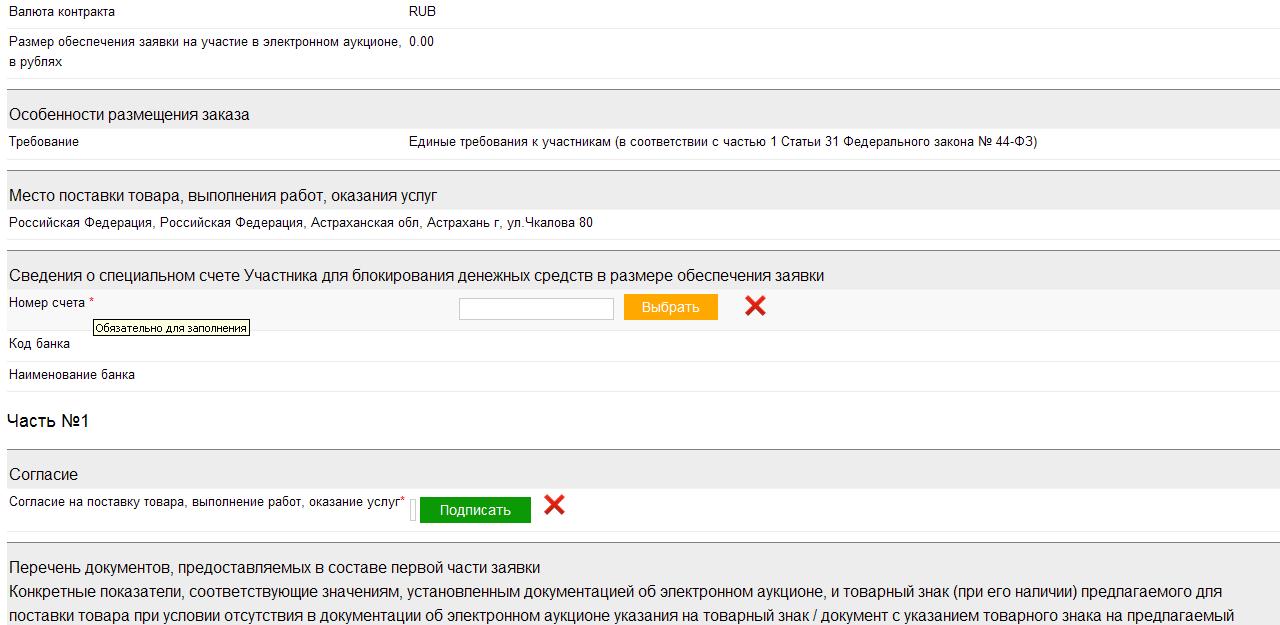Screen dimensions: 1280x625
Task: Click the 'Особенности размещения заказа' section header
Action: [x=129, y=115]
